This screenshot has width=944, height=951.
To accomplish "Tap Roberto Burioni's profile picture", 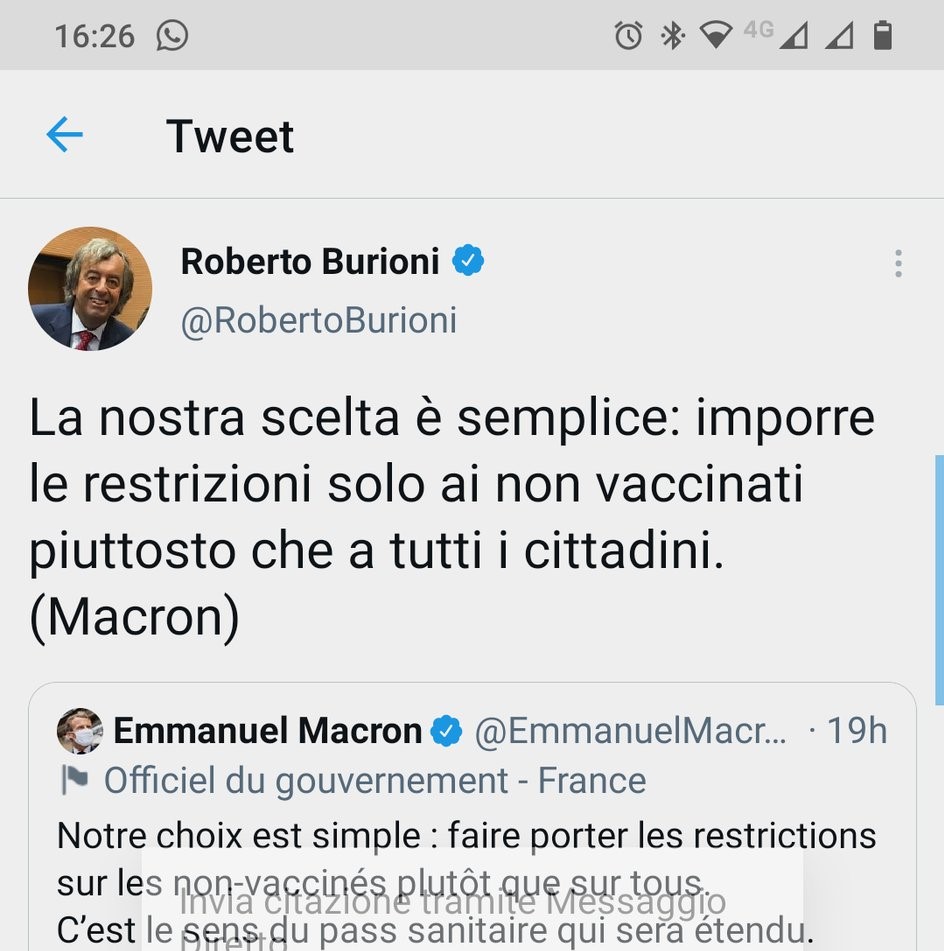I will [90, 288].
